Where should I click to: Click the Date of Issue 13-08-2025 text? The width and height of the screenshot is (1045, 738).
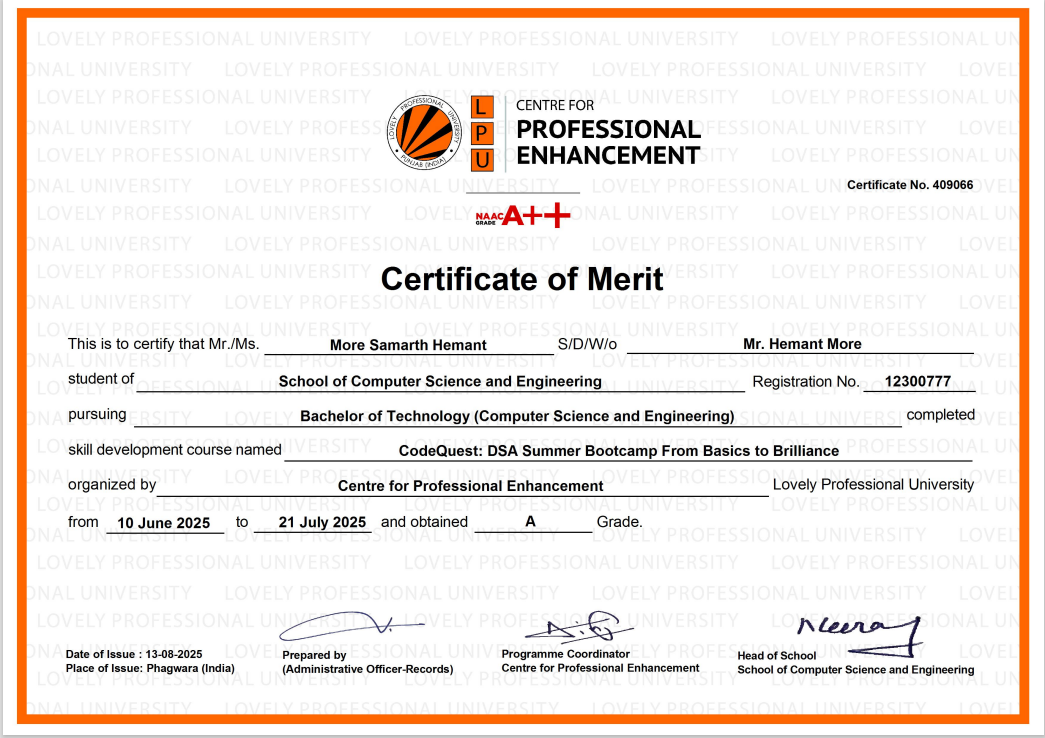point(134,654)
